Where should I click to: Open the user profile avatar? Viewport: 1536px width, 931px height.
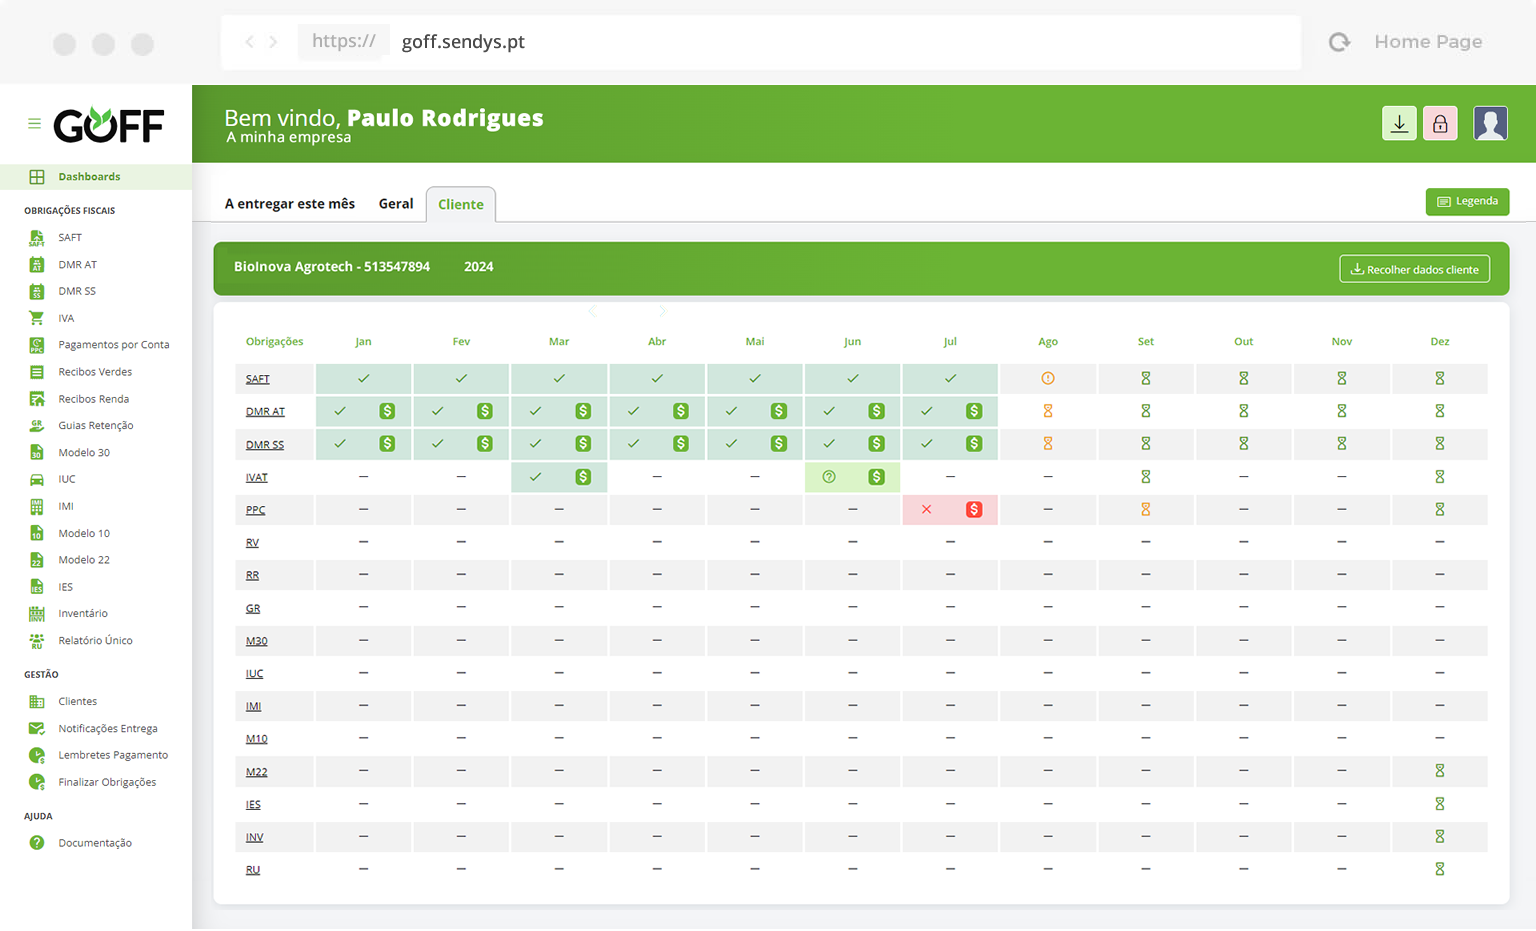pos(1490,124)
